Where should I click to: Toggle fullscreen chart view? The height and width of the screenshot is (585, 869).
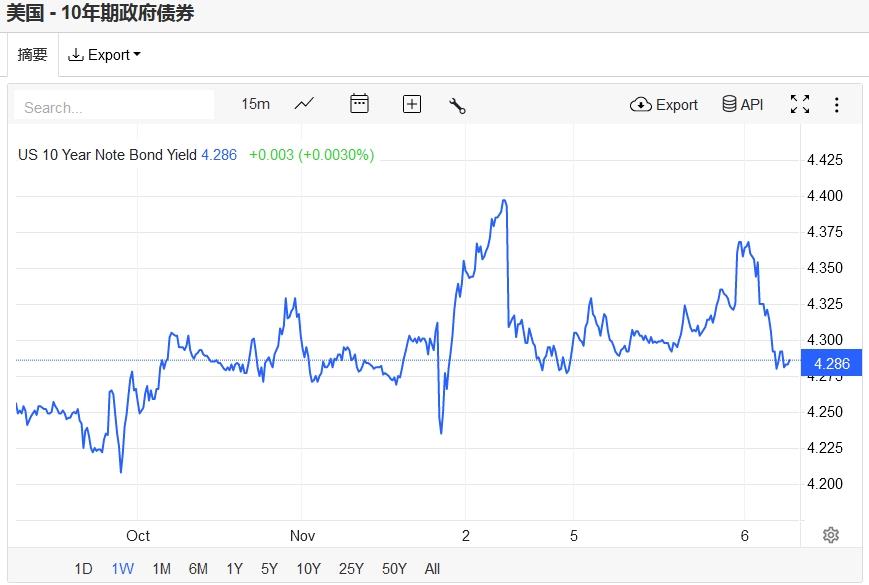(x=800, y=104)
